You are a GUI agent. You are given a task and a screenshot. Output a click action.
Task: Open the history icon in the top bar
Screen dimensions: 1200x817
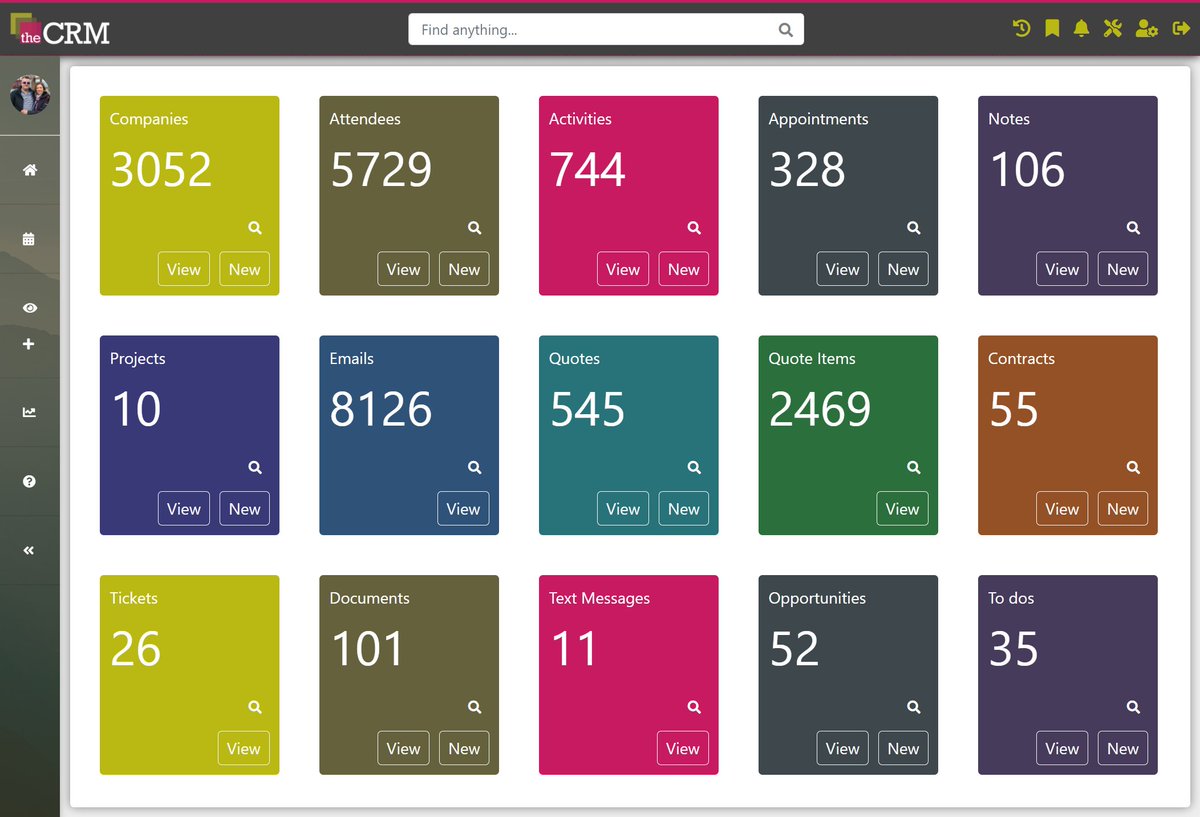click(1020, 28)
